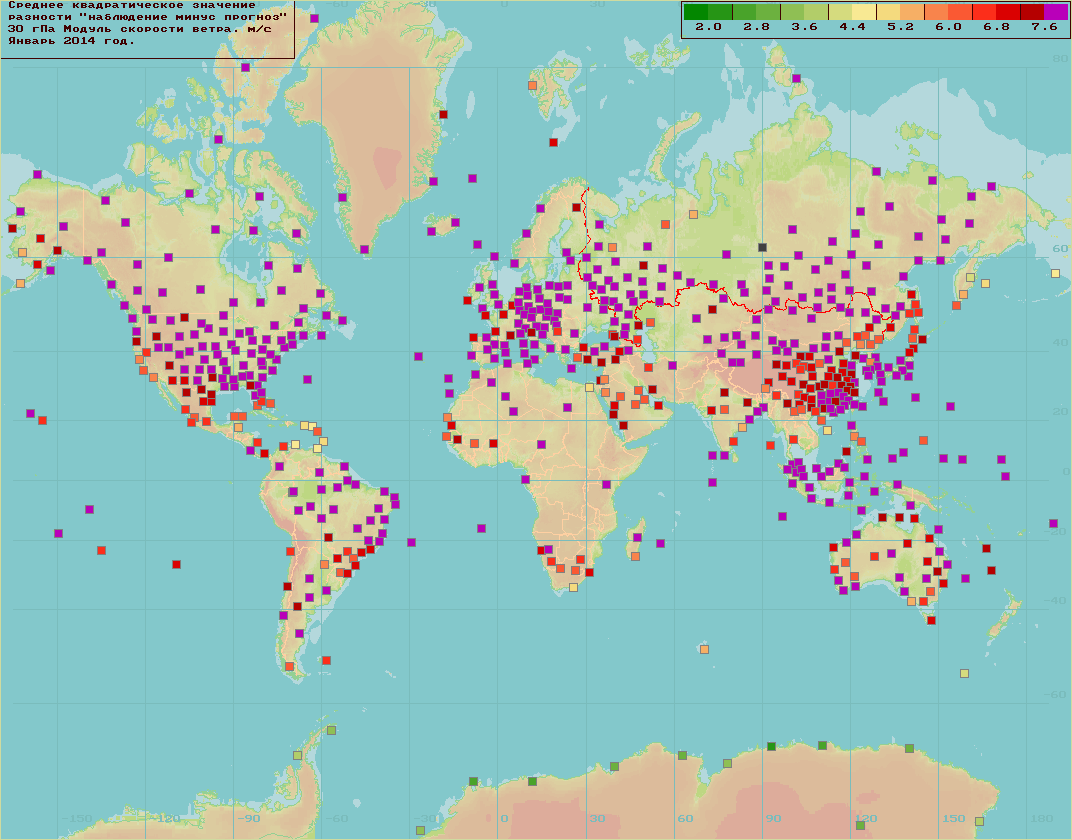
Task: Click the legend value 2.8
Action: (x=756, y=27)
